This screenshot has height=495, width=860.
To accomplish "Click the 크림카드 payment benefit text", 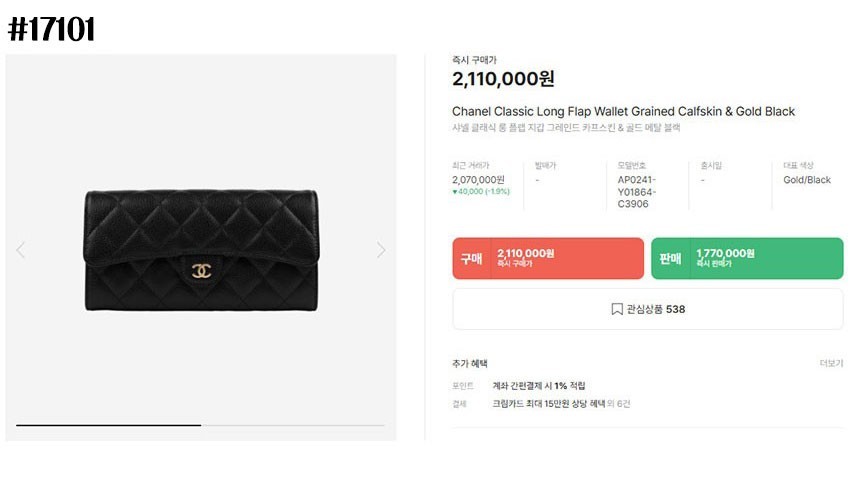I will coord(548,403).
